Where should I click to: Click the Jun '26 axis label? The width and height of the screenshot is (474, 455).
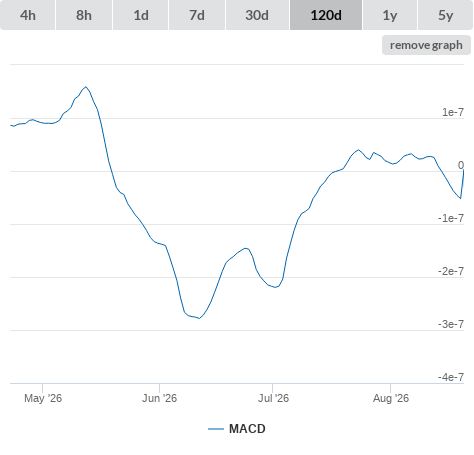coord(159,398)
